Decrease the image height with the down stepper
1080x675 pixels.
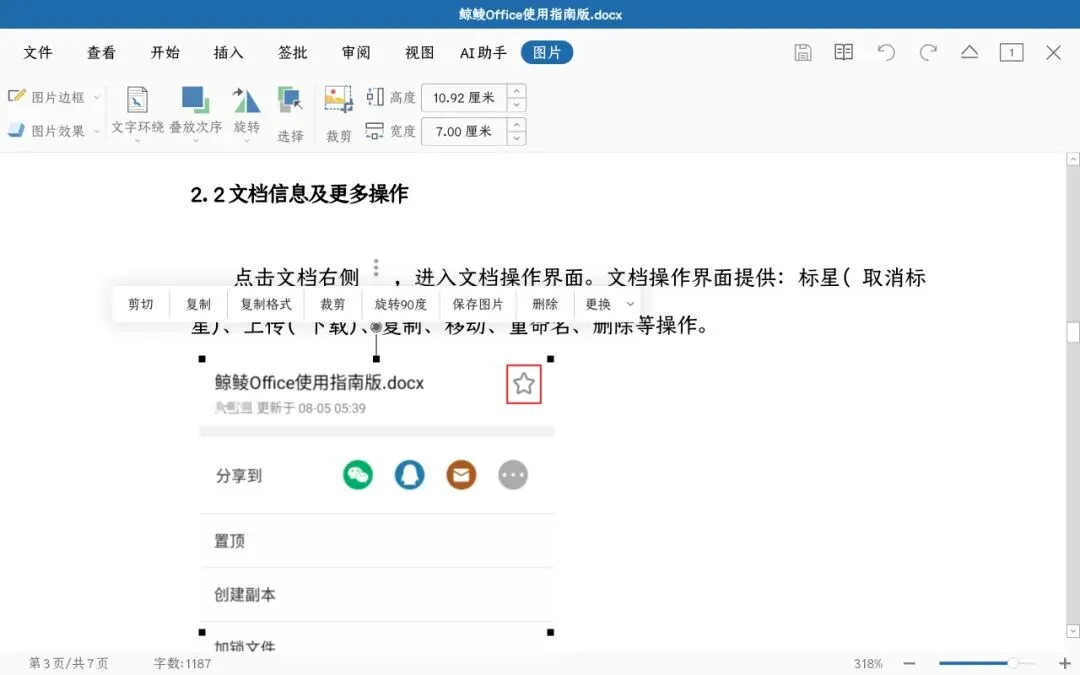517,105
